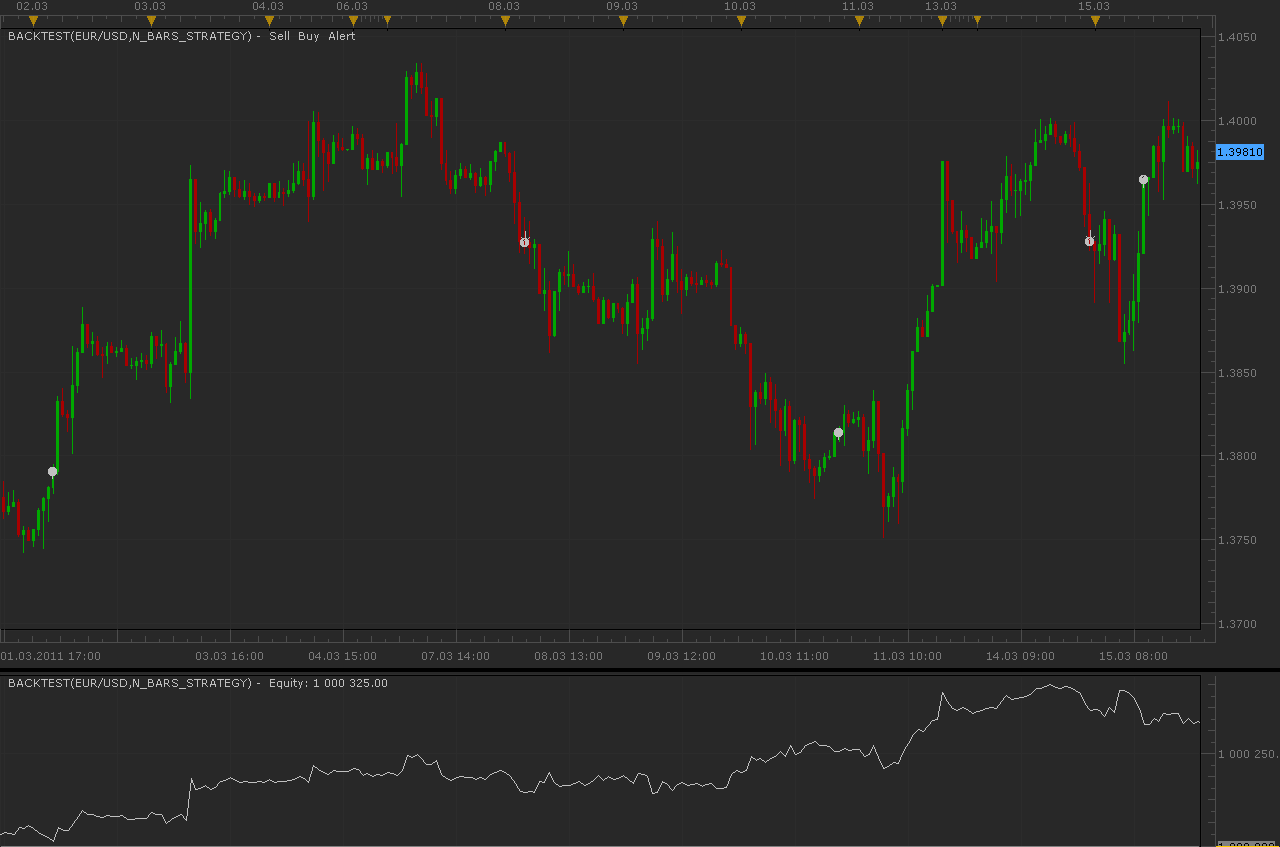The height and width of the screenshot is (847, 1280).
Task: Click the 1.4050 price axis label
Action: coord(1238,37)
